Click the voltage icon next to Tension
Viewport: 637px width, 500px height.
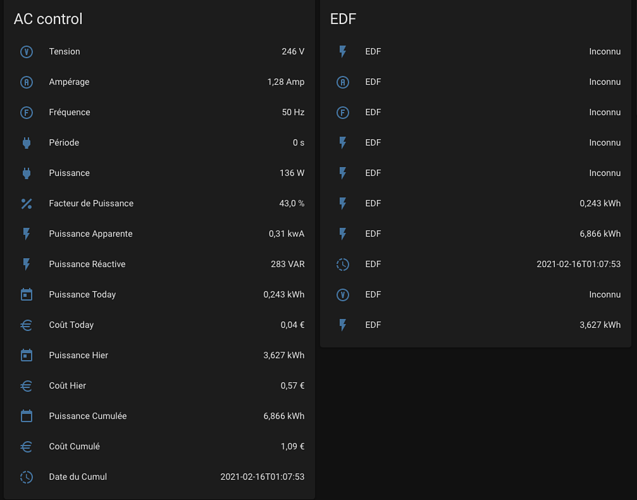point(26,52)
